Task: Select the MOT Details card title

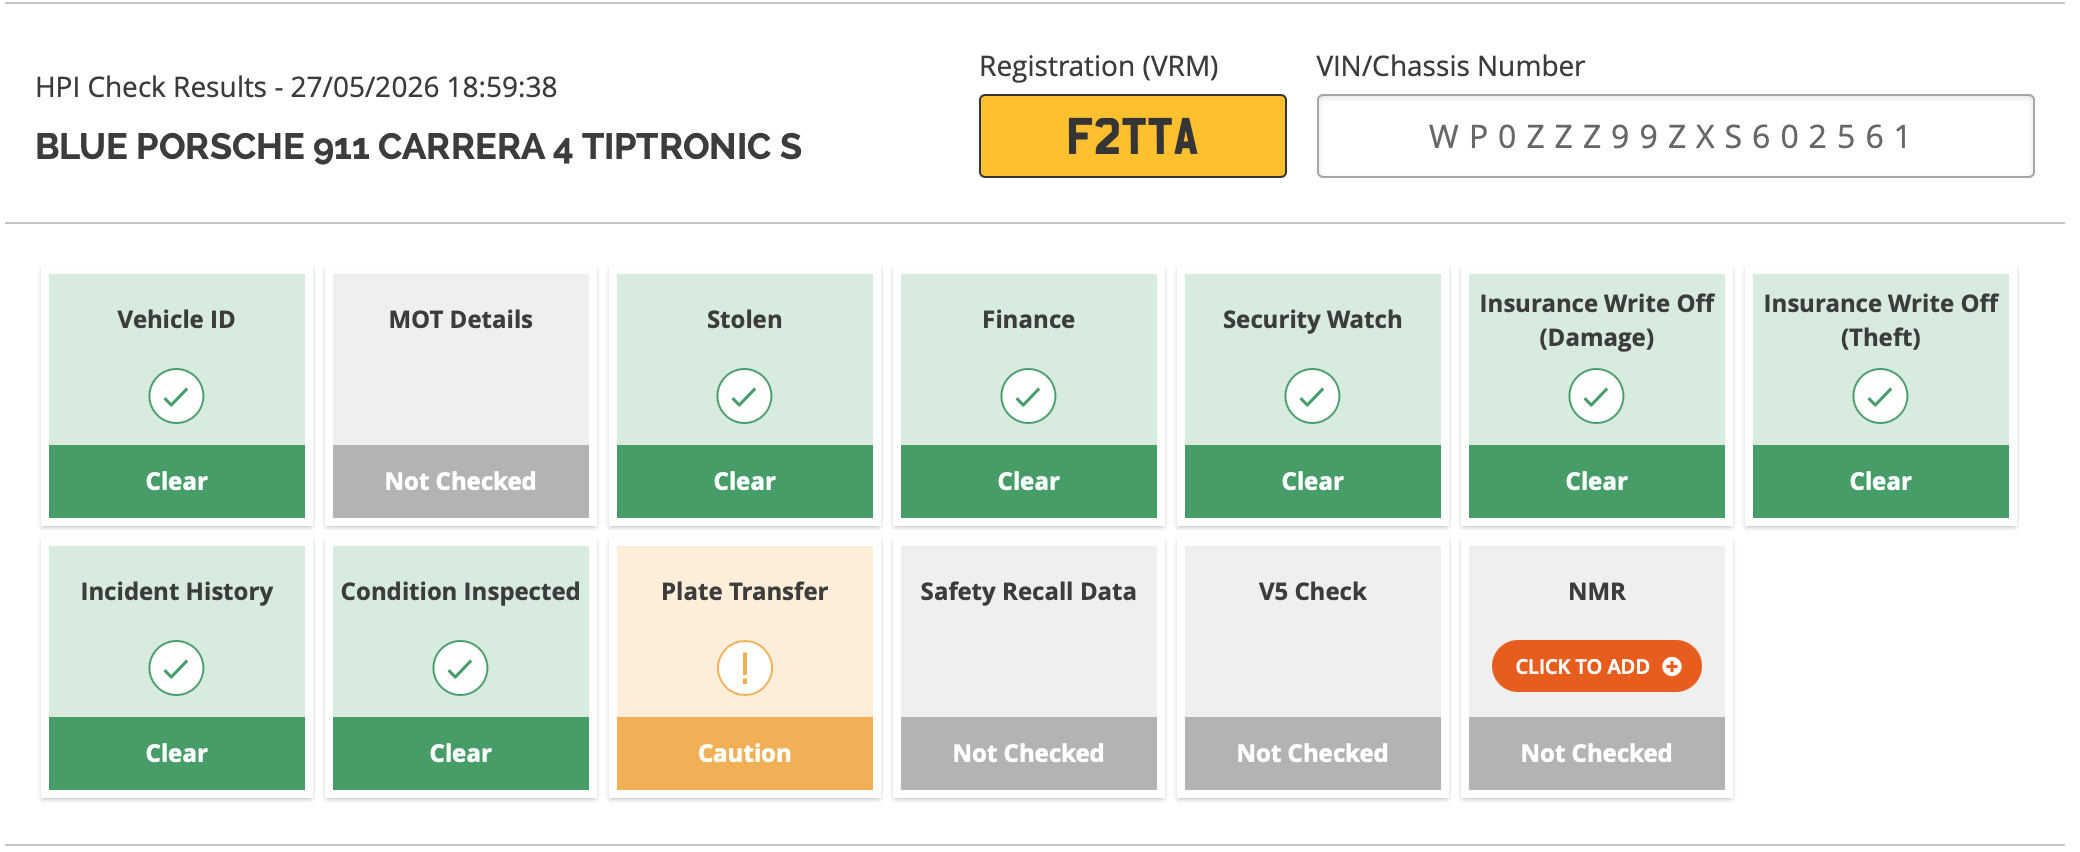Action: point(461,320)
